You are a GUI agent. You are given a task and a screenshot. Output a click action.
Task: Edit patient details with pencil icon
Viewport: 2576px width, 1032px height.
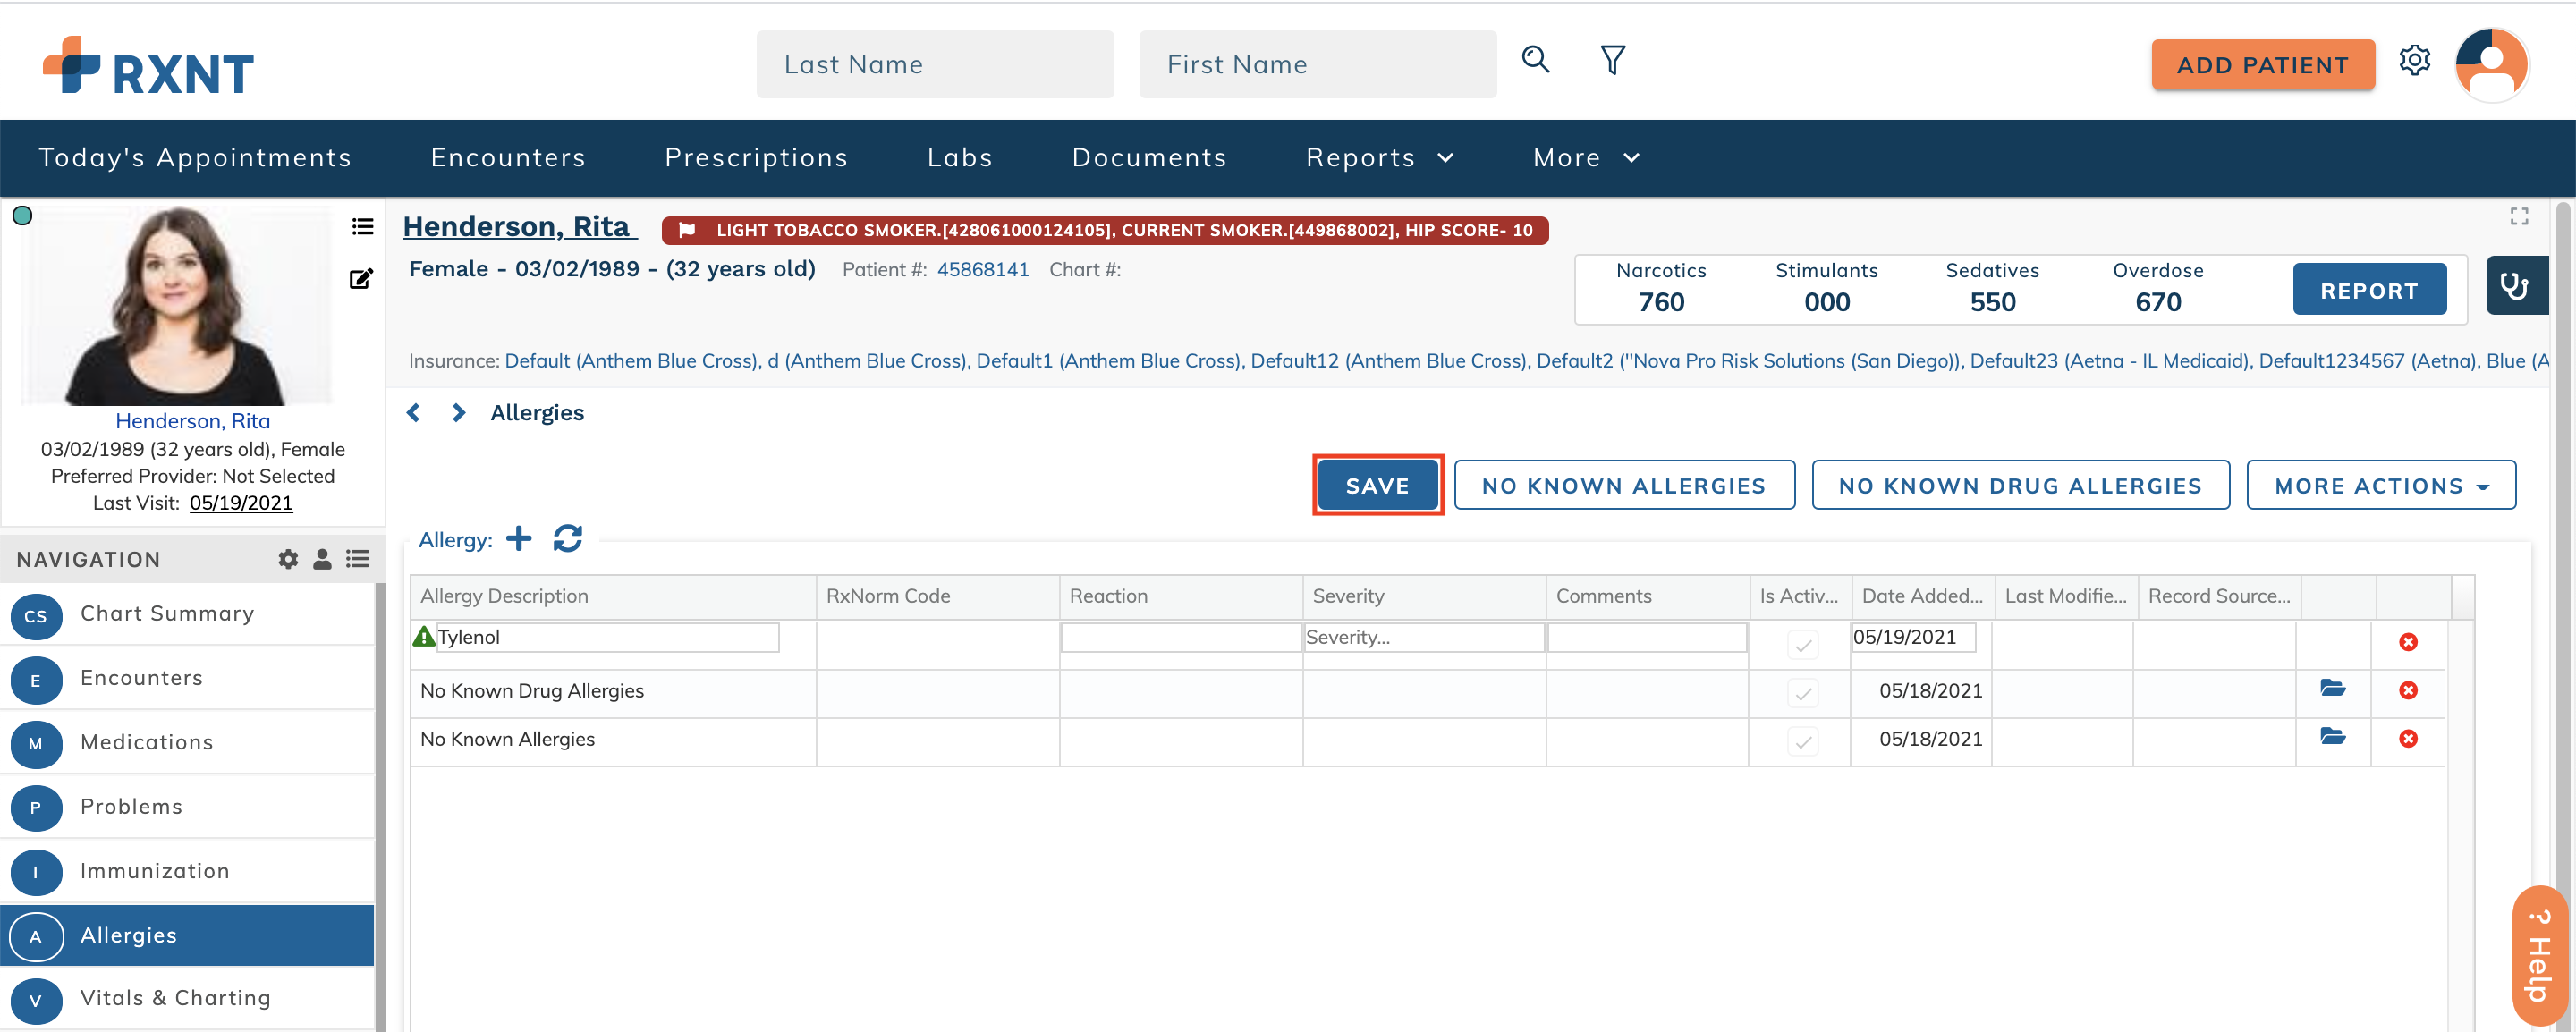(361, 279)
